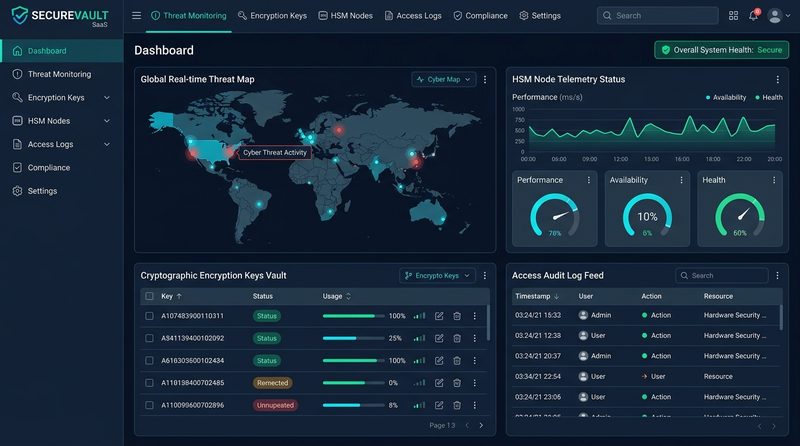800x446 pixels.
Task: Open Keys Vault panel options menu
Action: point(485,276)
